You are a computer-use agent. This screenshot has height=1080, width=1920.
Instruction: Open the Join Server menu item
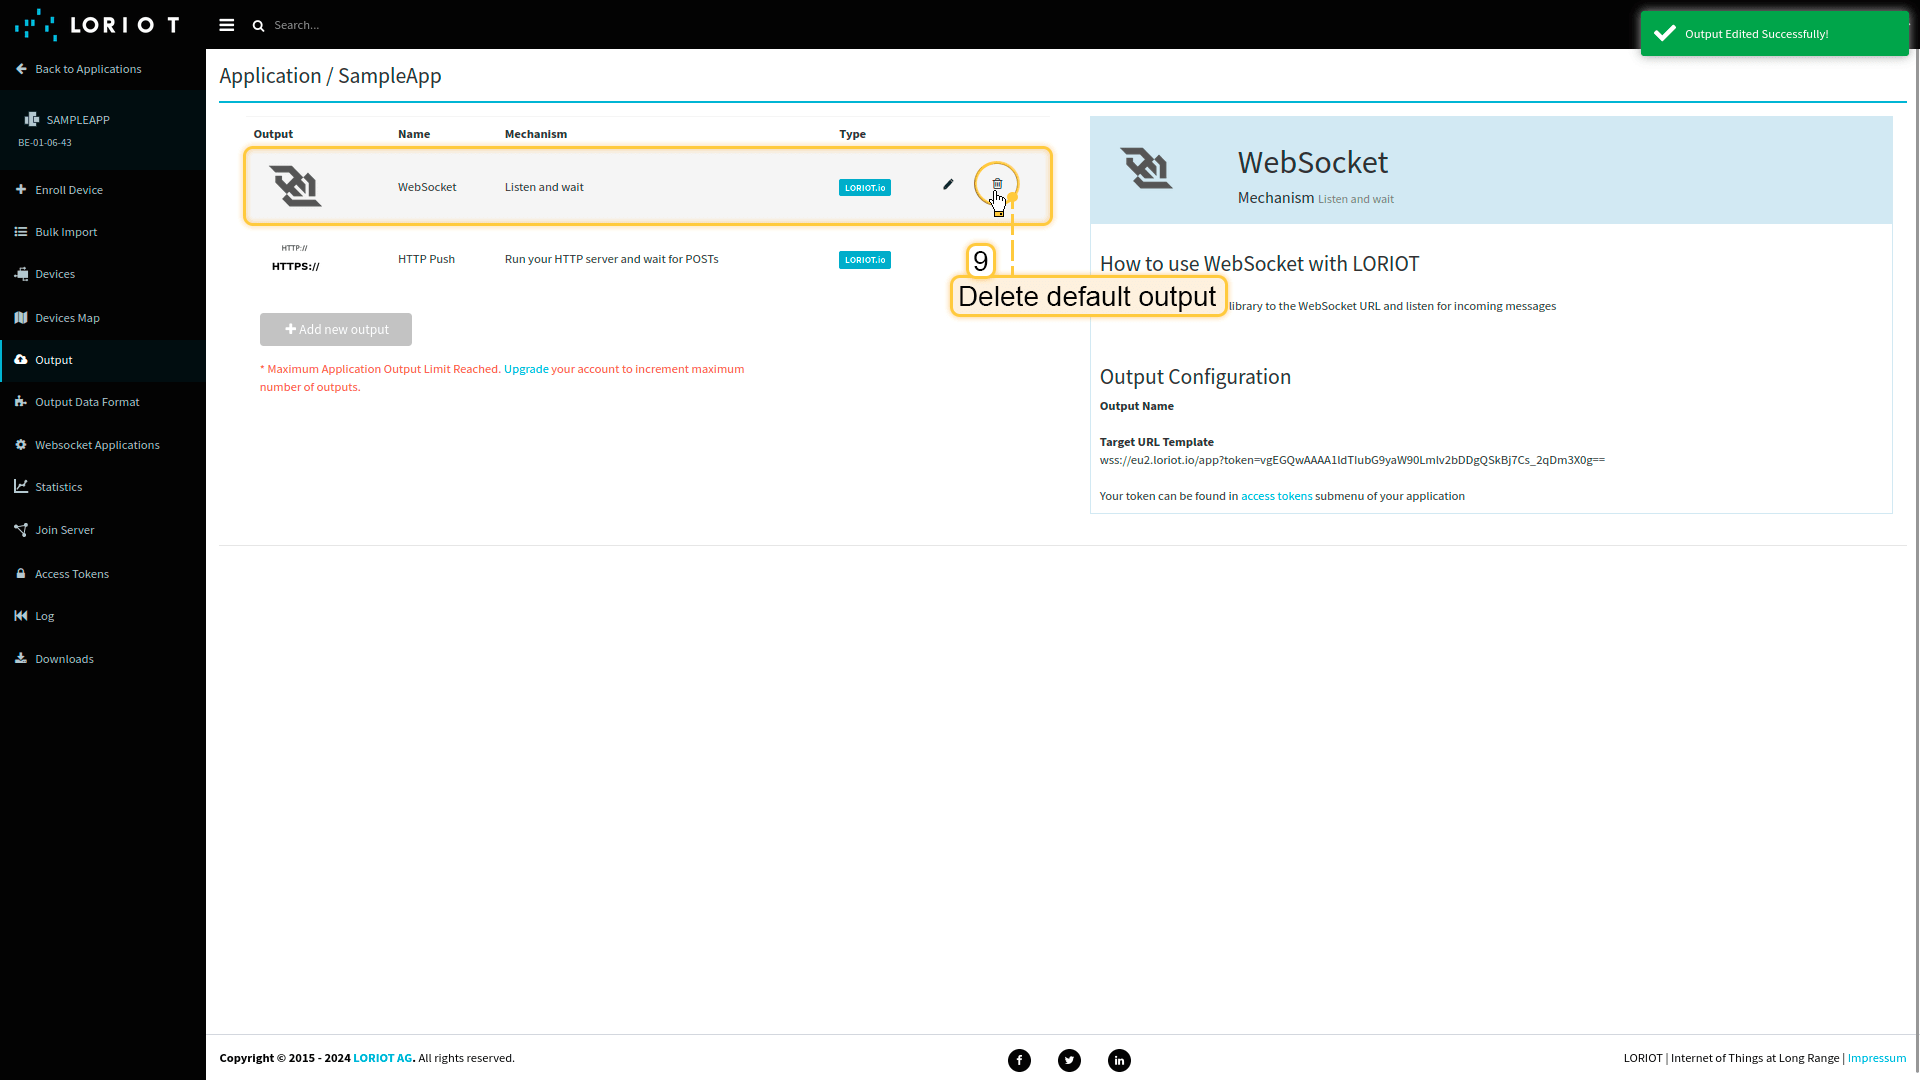64,530
